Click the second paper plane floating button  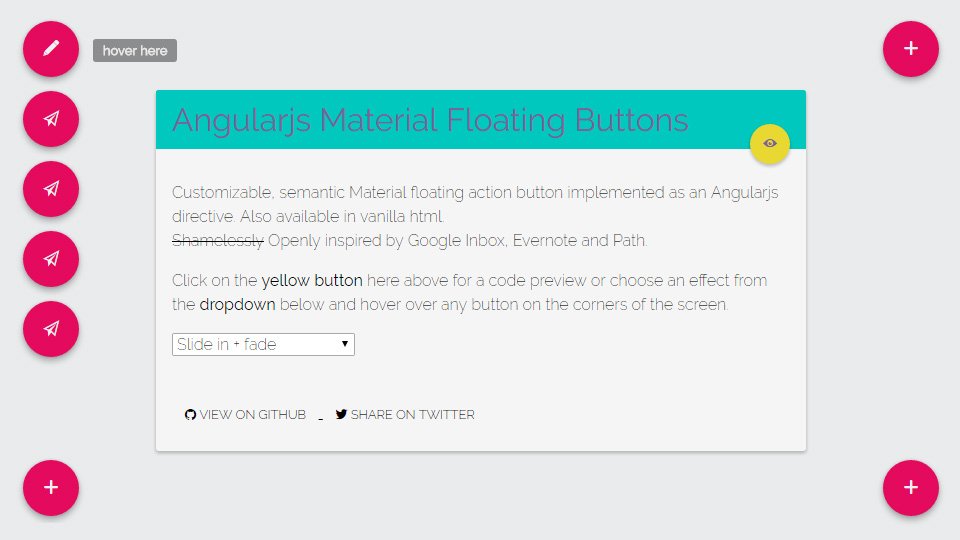51,189
